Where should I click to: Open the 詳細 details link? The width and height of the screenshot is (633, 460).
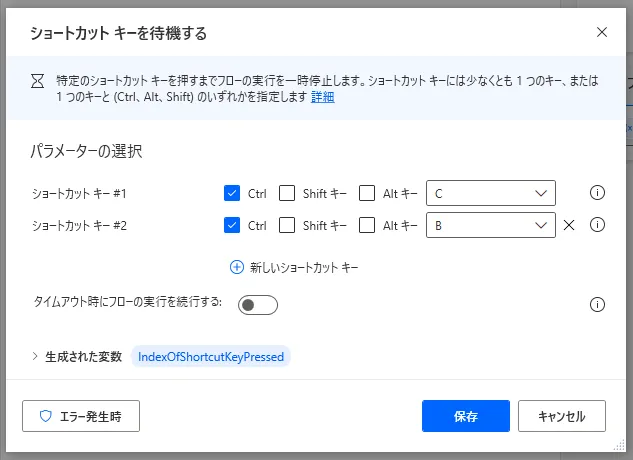pyautogui.click(x=322, y=97)
